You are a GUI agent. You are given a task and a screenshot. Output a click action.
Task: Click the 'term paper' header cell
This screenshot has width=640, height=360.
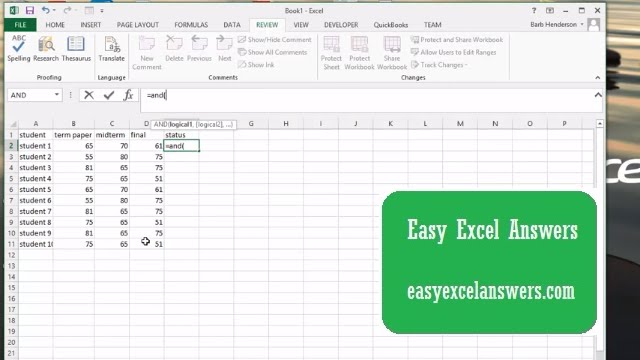coord(73,135)
